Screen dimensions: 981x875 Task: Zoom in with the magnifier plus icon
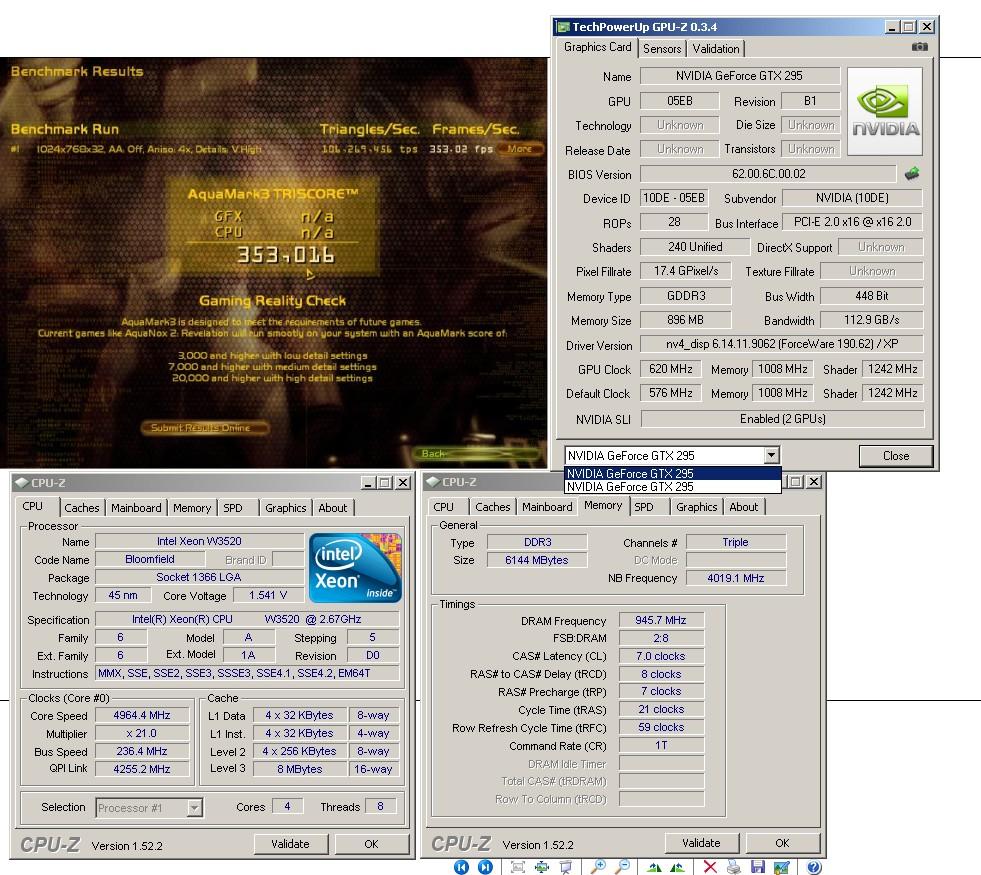tap(598, 867)
